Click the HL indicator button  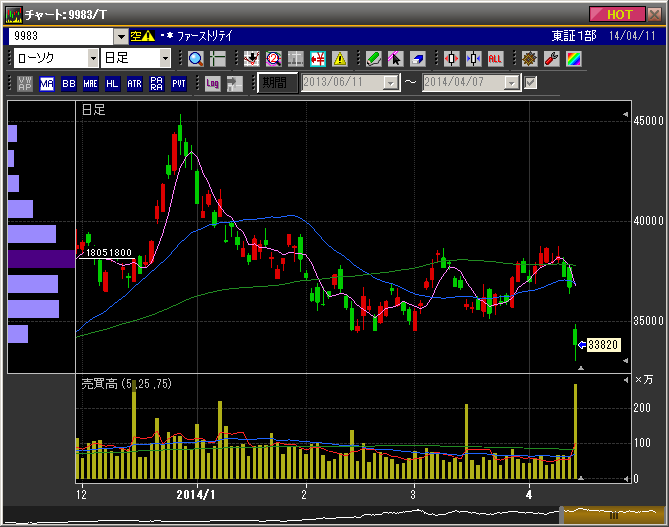point(112,83)
